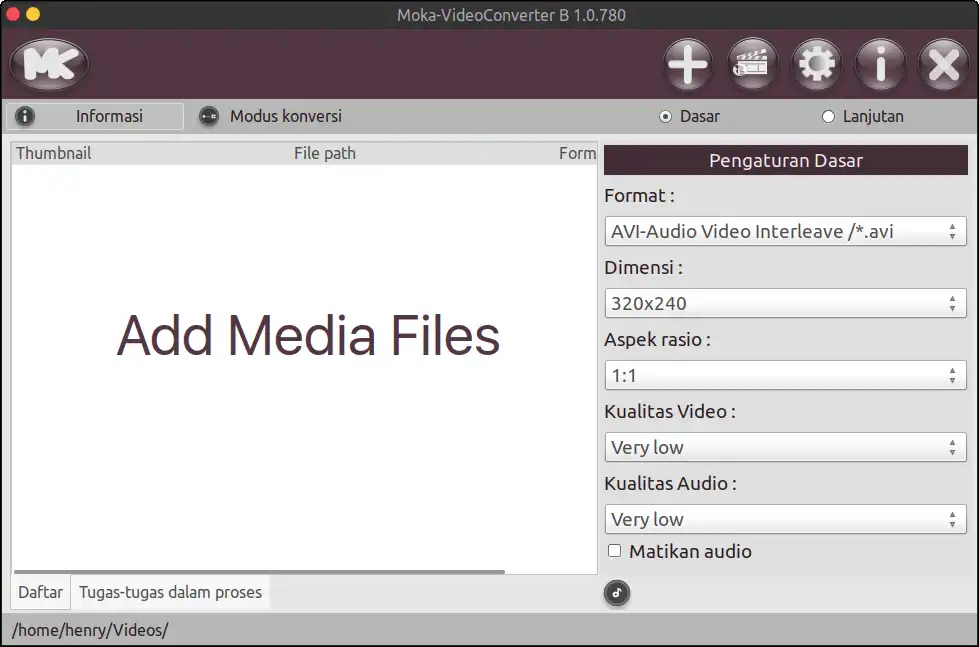Click the Thumbnail column header
Screen dimensions: 979x647
click(54, 154)
